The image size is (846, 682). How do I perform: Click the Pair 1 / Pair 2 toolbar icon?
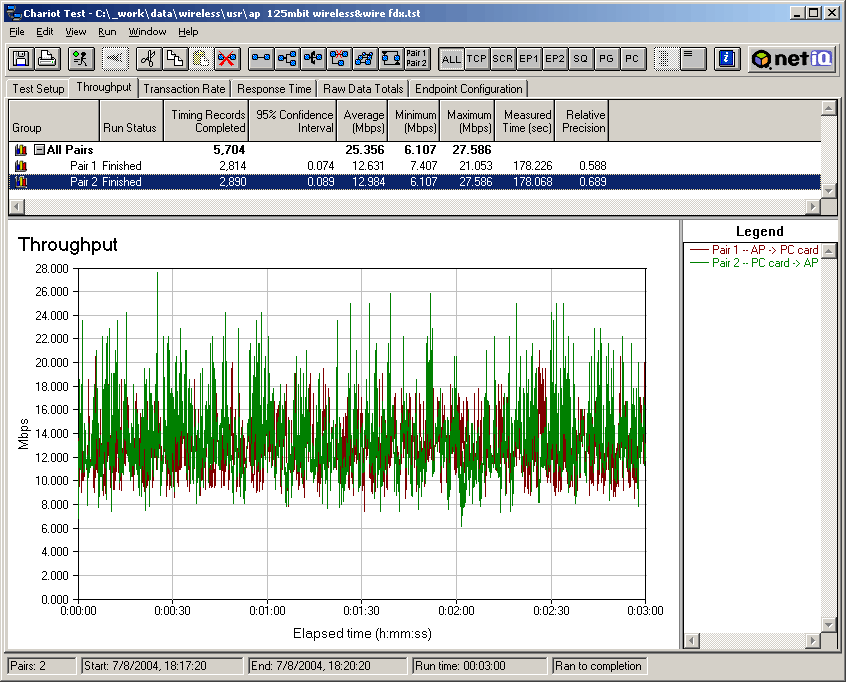pos(417,59)
